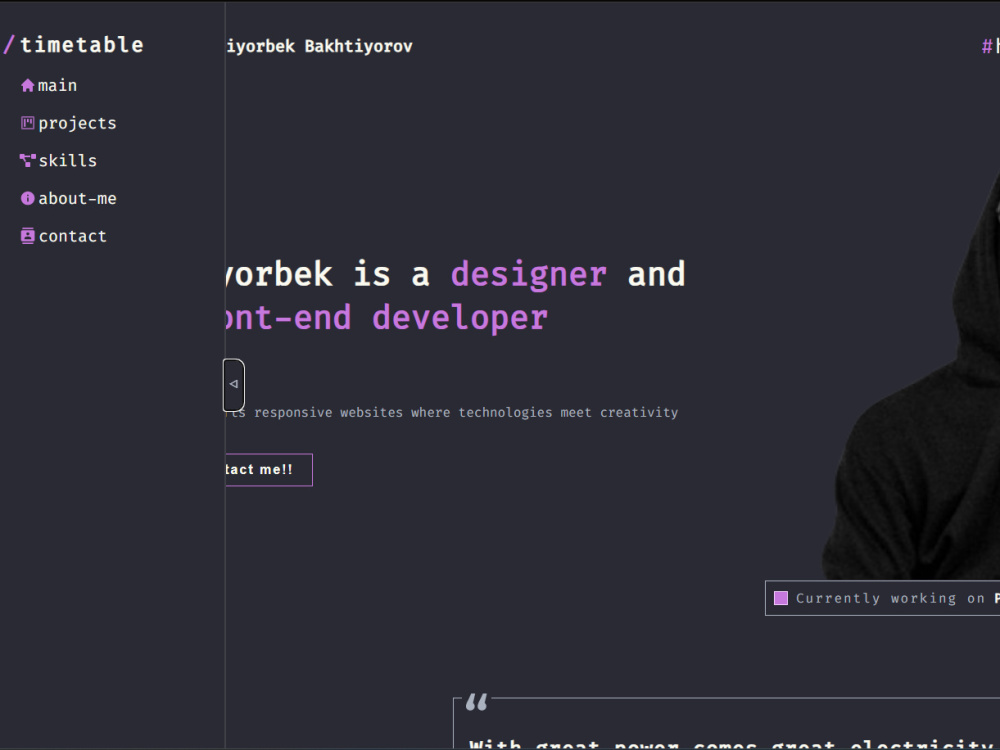
Task: Collapse the sidebar with the arrow handle
Action: (233, 385)
